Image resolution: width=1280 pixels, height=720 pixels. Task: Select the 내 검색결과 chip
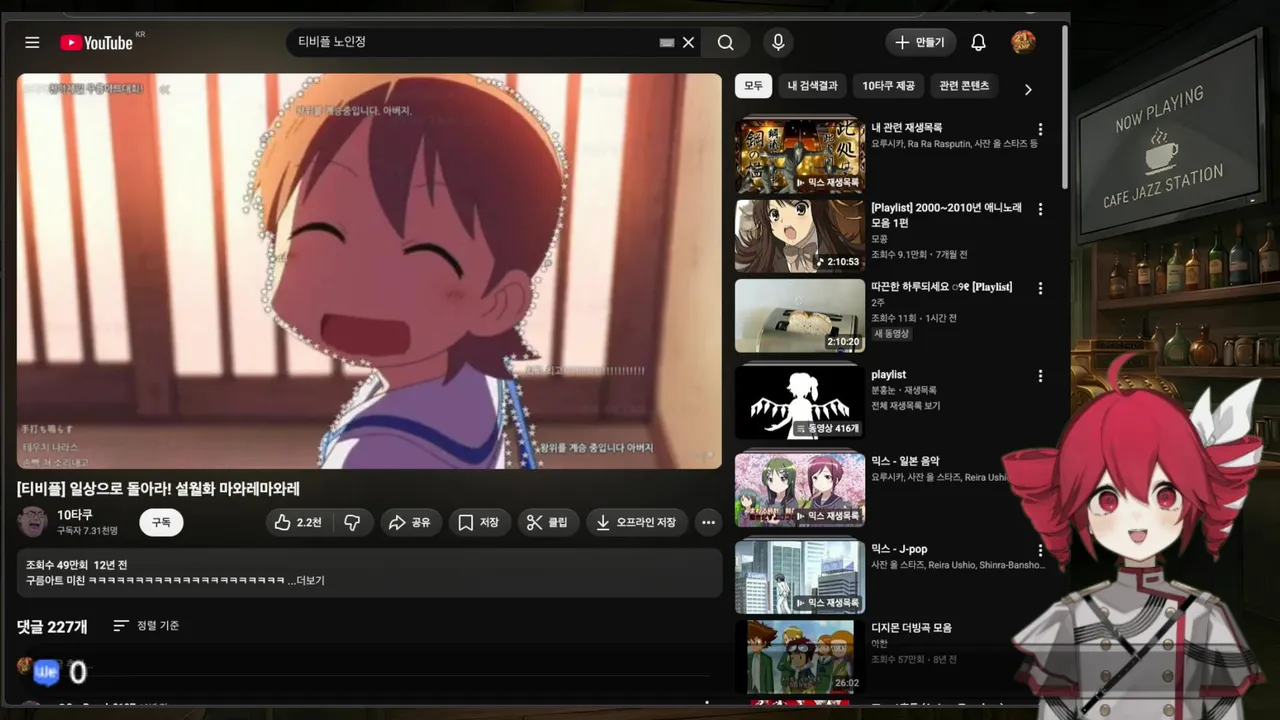(x=813, y=86)
